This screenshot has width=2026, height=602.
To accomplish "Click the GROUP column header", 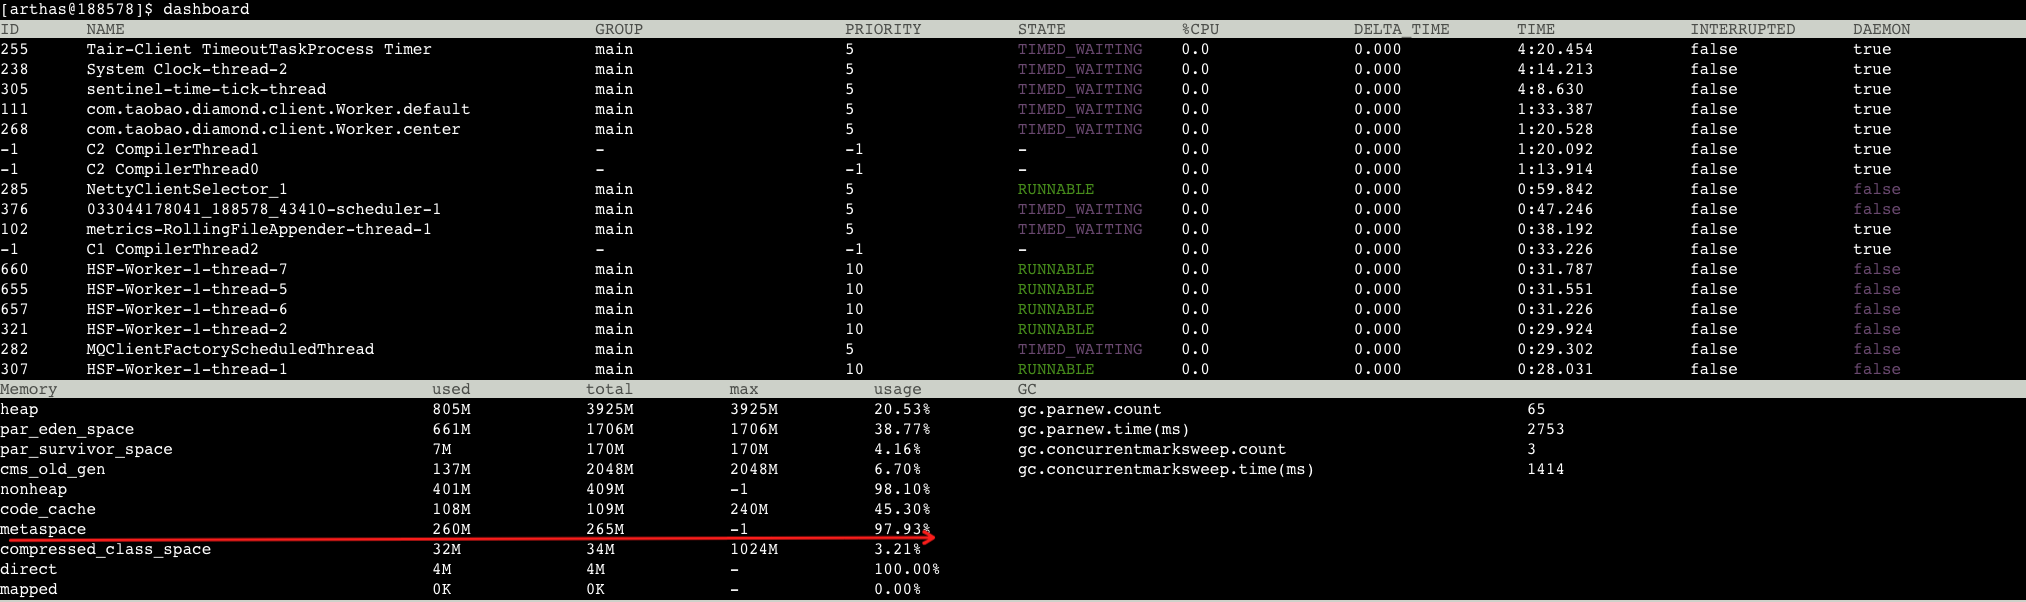I will click(619, 29).
